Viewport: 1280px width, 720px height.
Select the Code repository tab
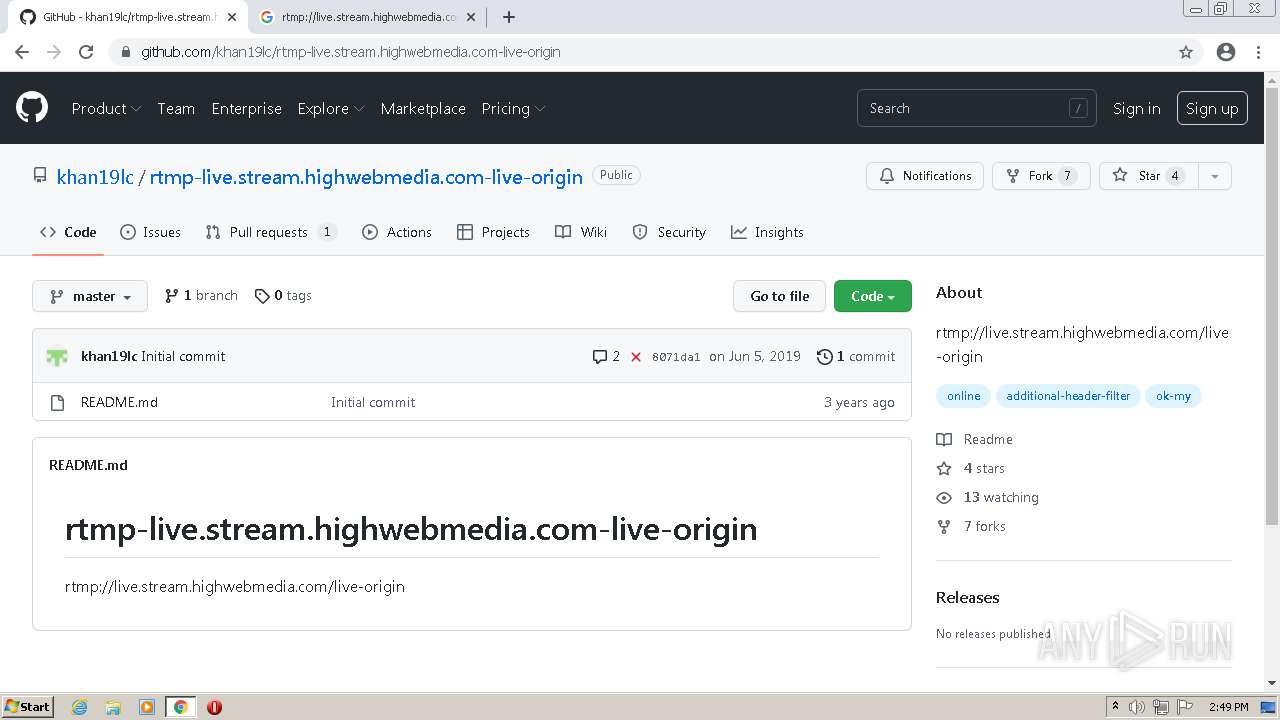[68, 232]
